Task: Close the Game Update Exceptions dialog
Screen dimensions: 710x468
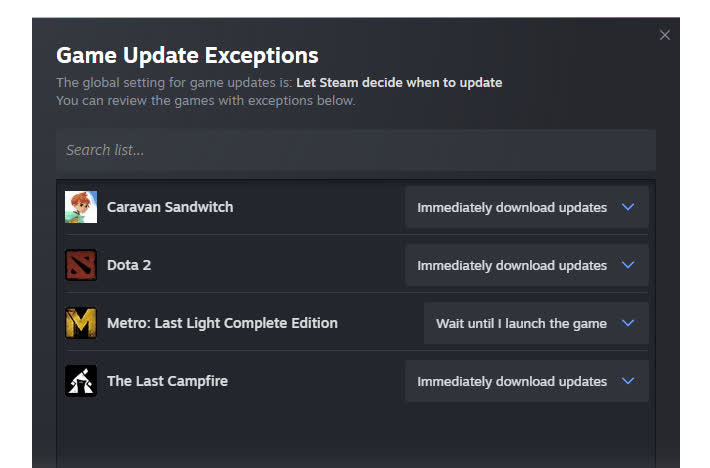Action: [665, 35]
